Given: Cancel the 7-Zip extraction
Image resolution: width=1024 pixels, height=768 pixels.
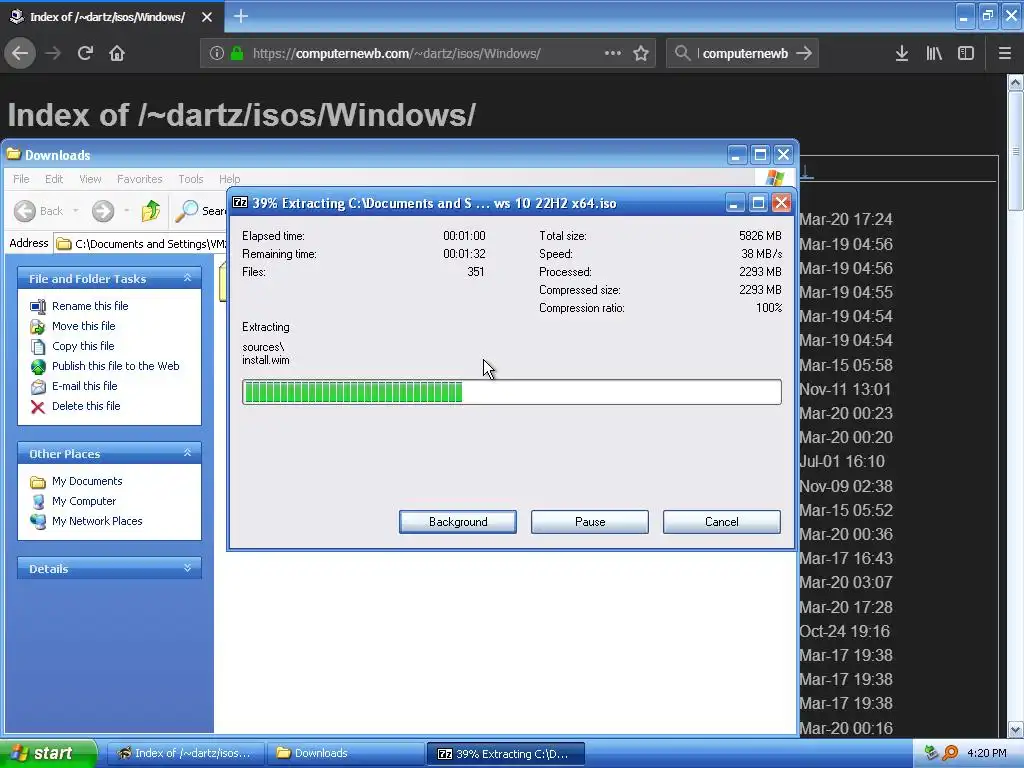Looking at the screenshot, I should point(722,522).
